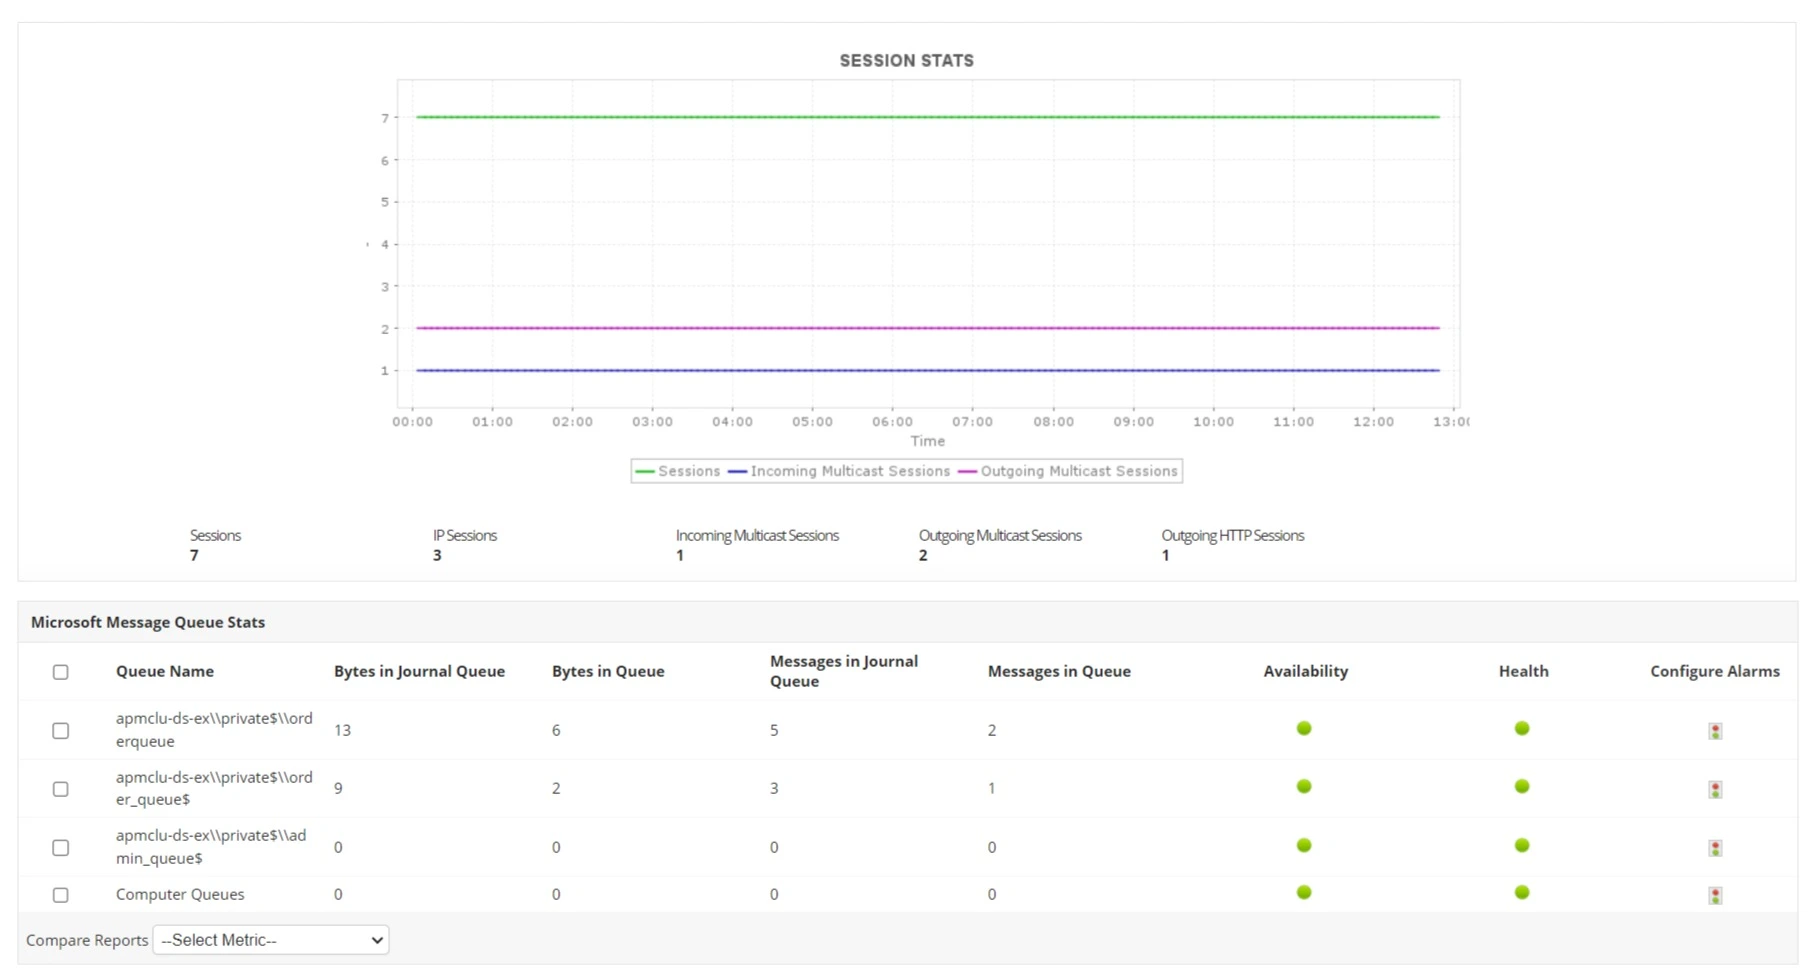
Task: Click the Health status icon for orderqueue
Action: point(1521,728)
